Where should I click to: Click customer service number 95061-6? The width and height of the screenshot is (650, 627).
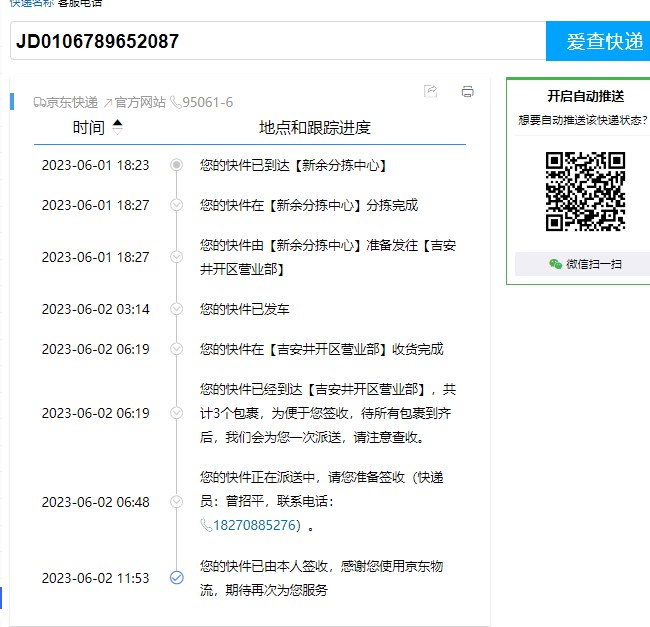coord(208,102)
